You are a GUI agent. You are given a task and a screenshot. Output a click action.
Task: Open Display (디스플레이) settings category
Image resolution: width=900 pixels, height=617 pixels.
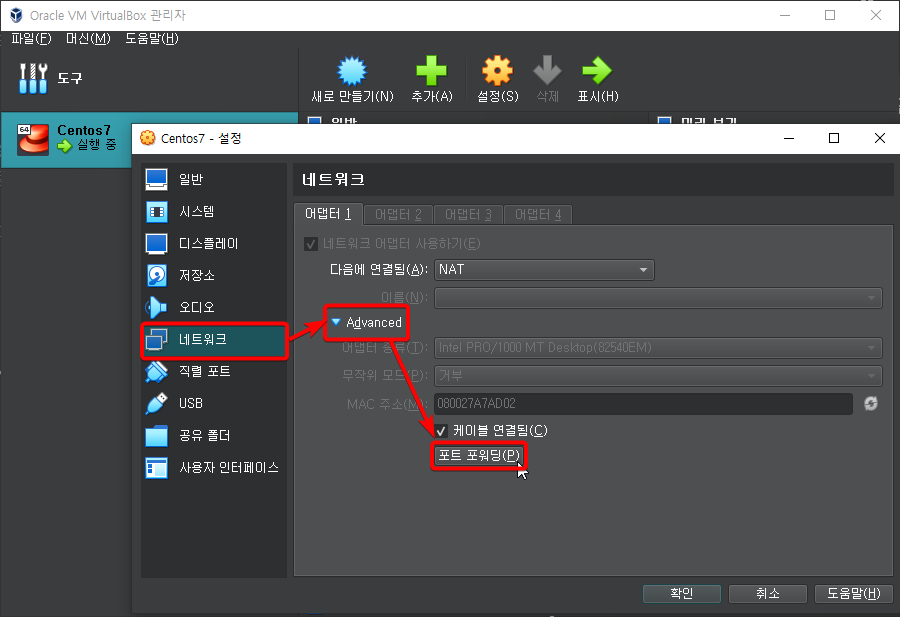click(214, 243)
